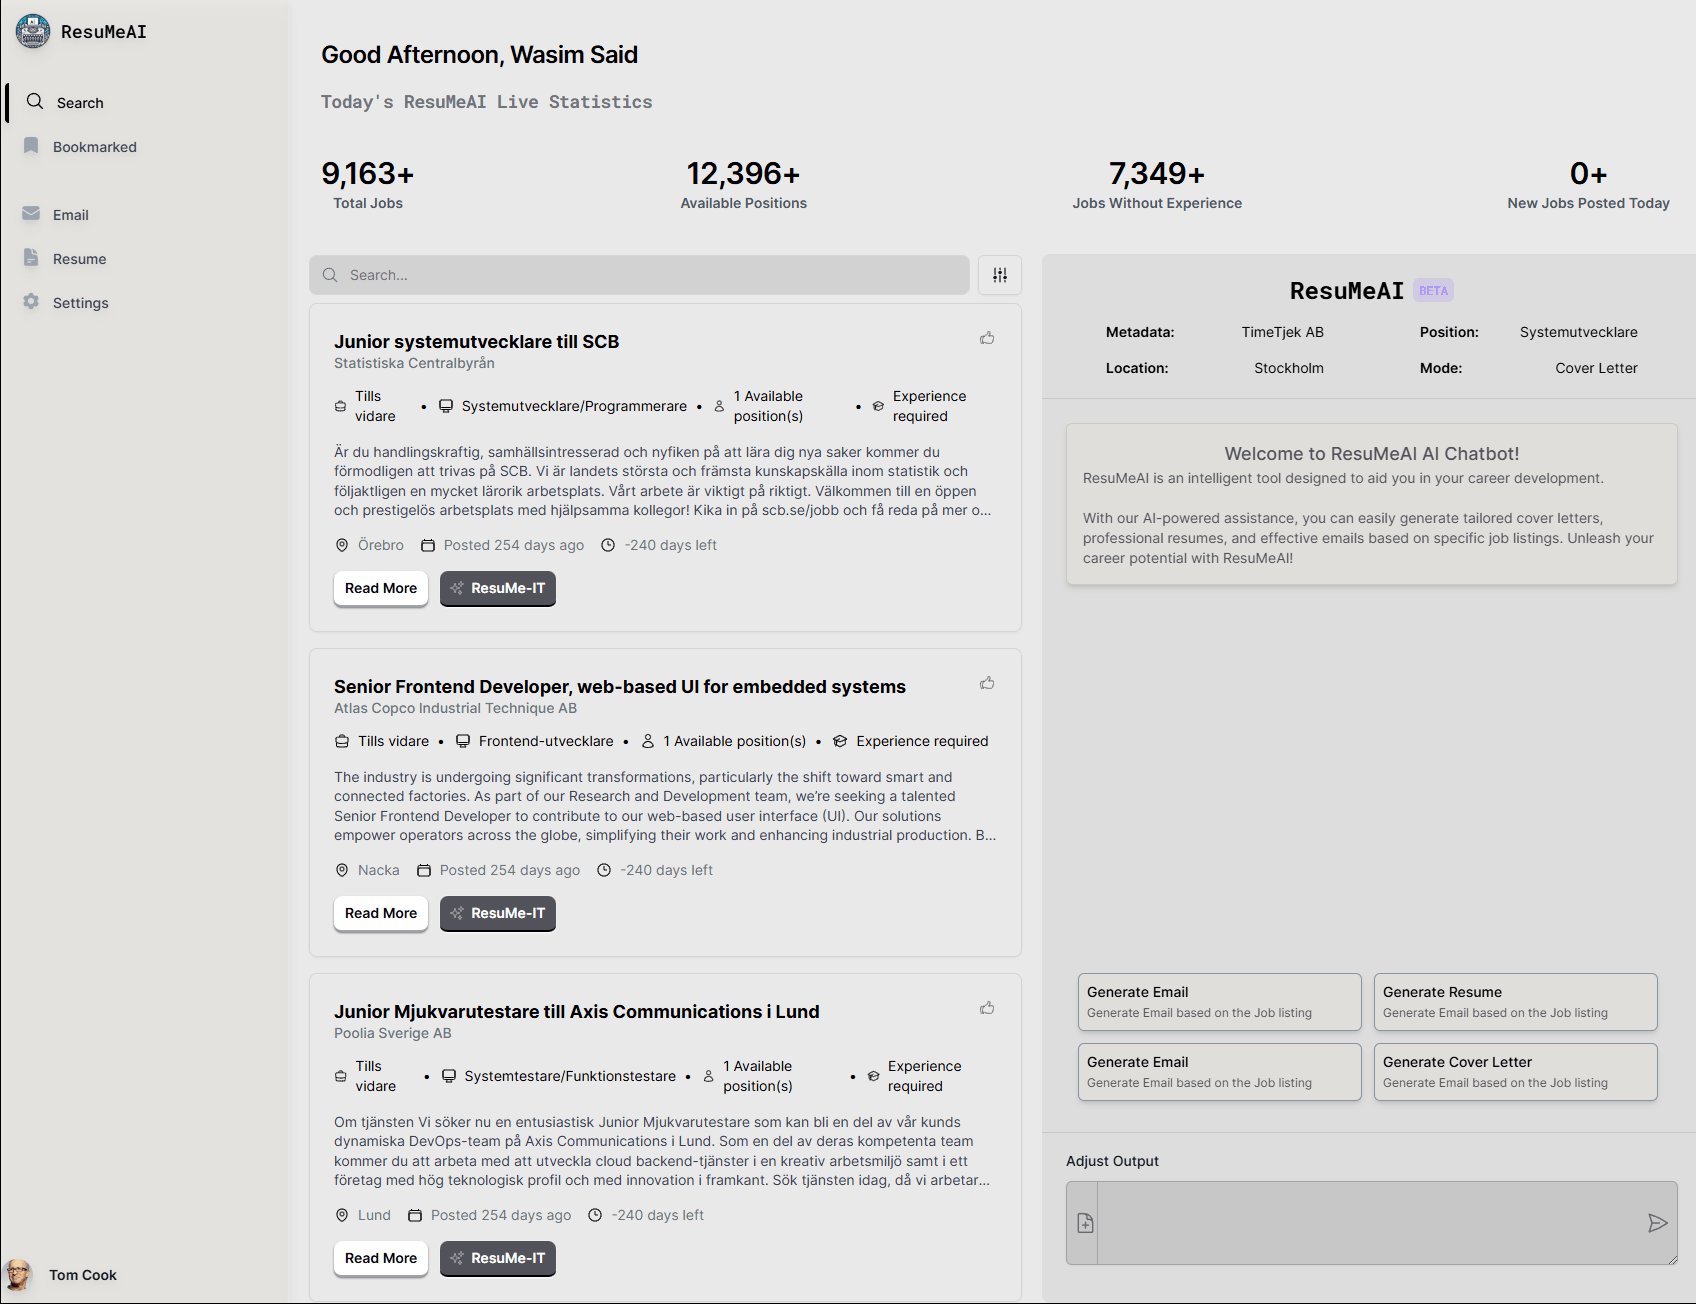Click the ResuMeAI robot logo
This screenshot has width=1696, height=1304.
pyautogui.click(x=33, y=31)
